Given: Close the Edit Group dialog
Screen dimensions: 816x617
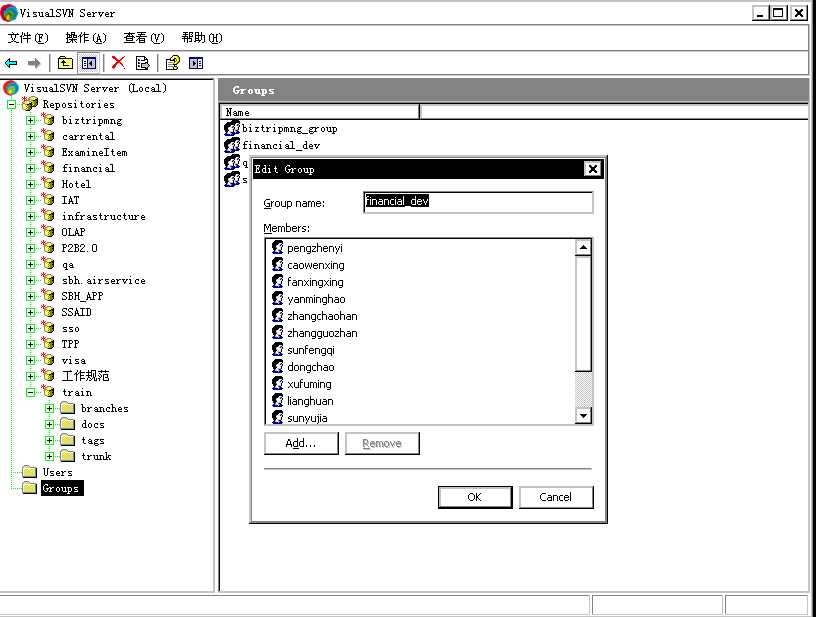Looking at the screenshot, I should pos(592,169).
